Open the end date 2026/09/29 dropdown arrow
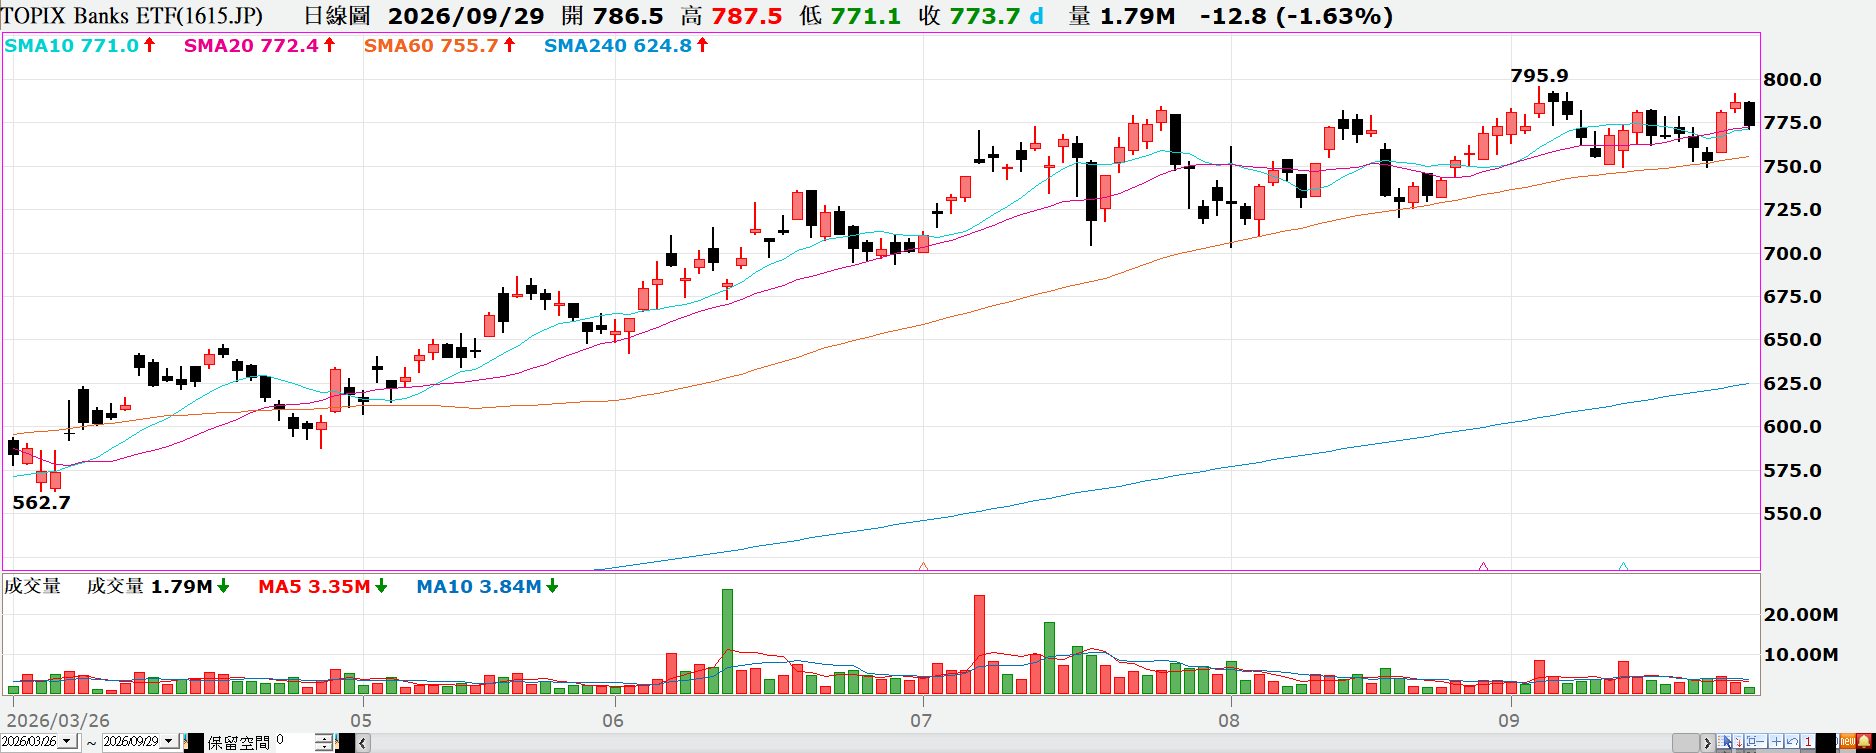Image resolution: width=1876 pixels, height=753 pixels. [x=169, y=741]
